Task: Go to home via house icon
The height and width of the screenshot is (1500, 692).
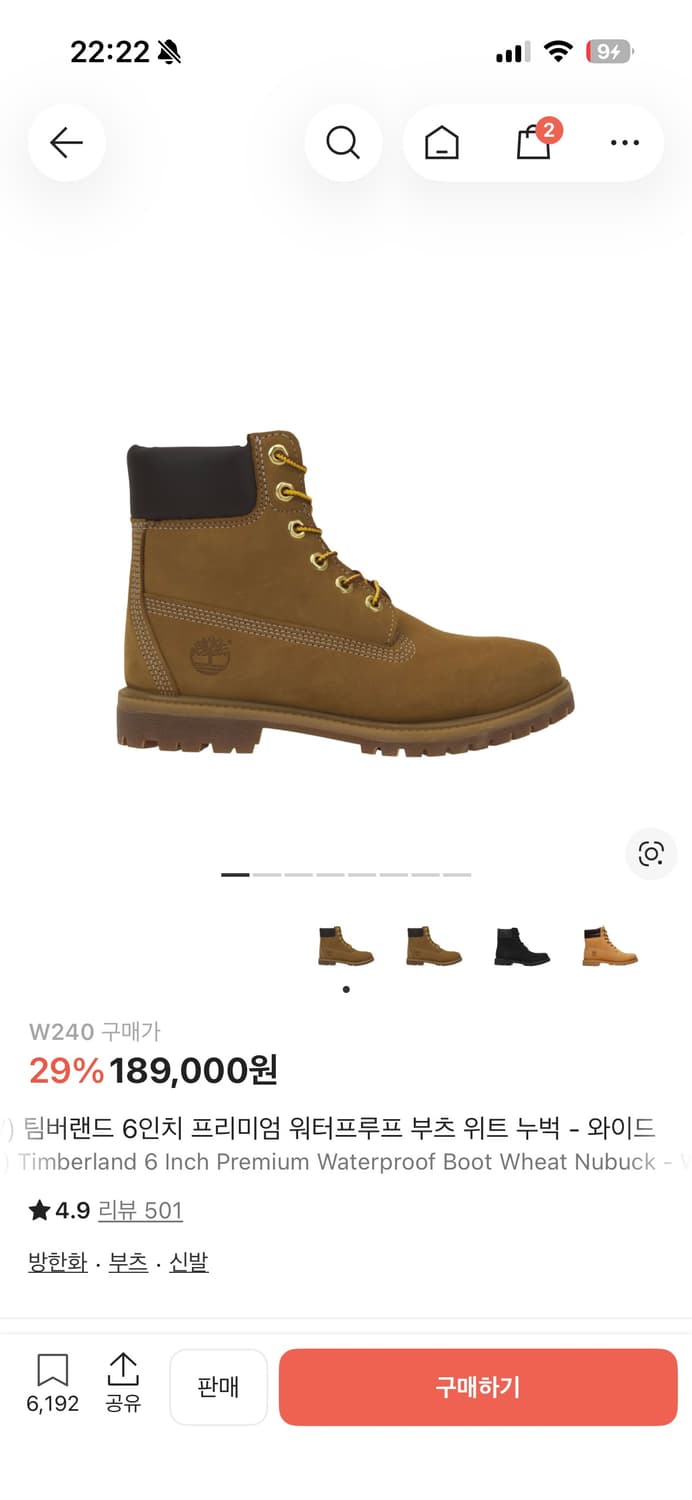Action: click(442, 144)
